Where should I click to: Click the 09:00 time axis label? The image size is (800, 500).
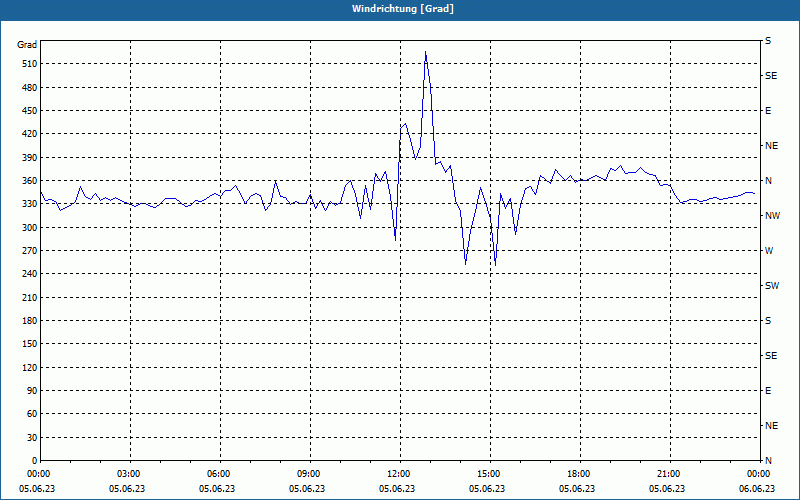click(x=307, y=473)
